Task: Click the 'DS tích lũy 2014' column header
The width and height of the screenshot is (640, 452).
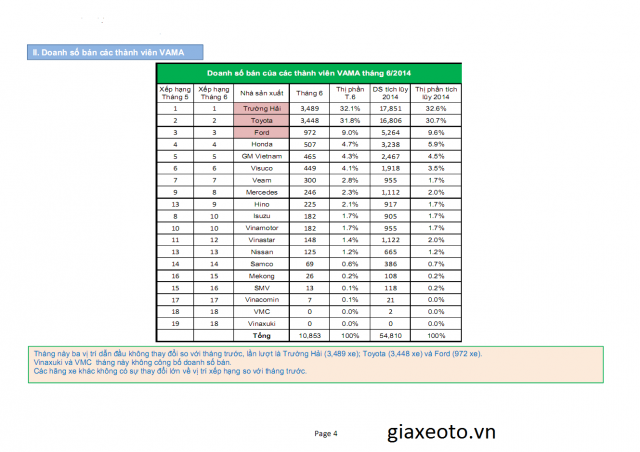Action: click(x=386, y=93)
